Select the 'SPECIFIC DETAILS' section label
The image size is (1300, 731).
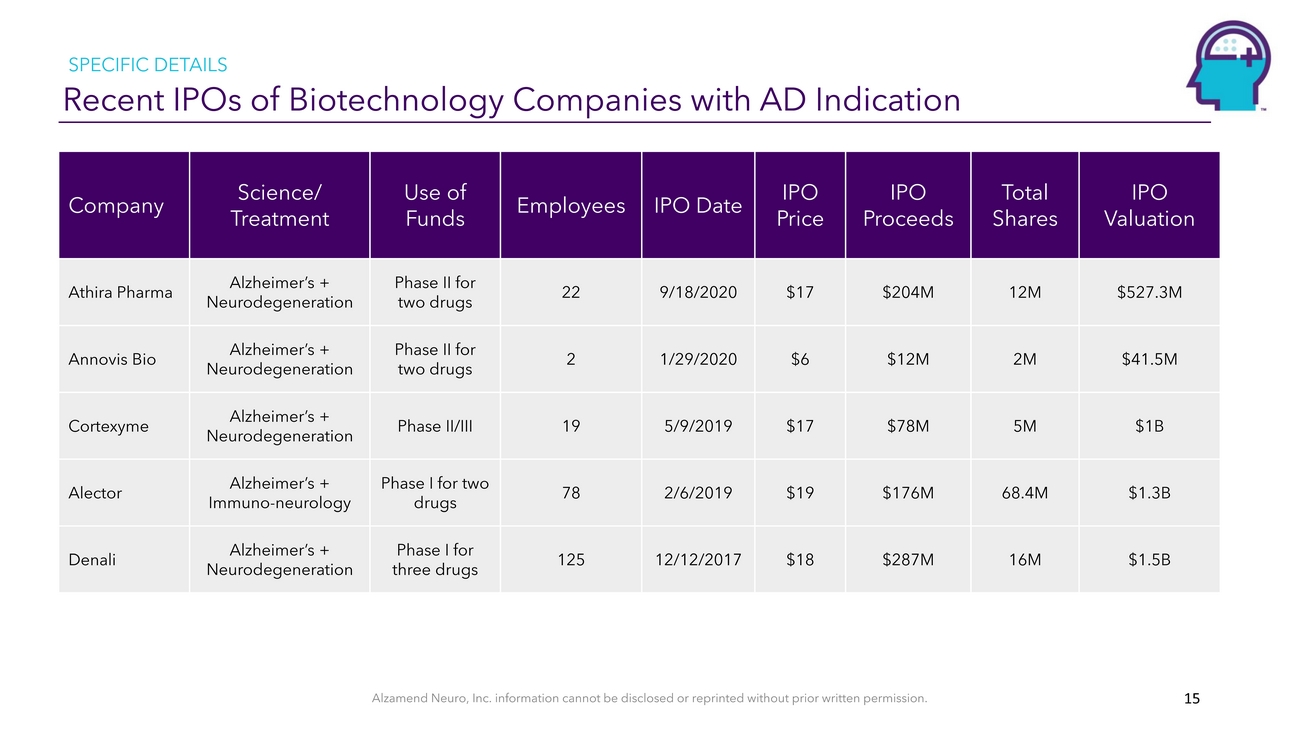tap(147, 65)
